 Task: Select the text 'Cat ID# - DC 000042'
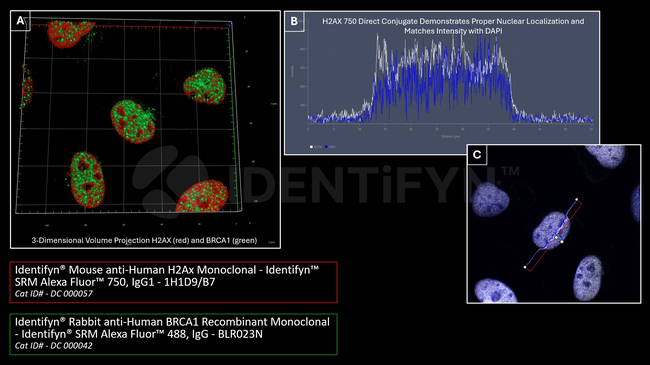coord(53,346)
